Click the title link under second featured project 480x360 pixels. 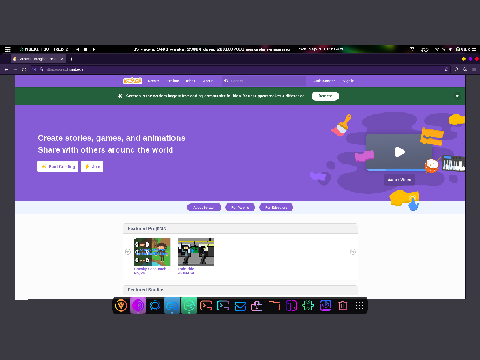(x=186, y=268)
